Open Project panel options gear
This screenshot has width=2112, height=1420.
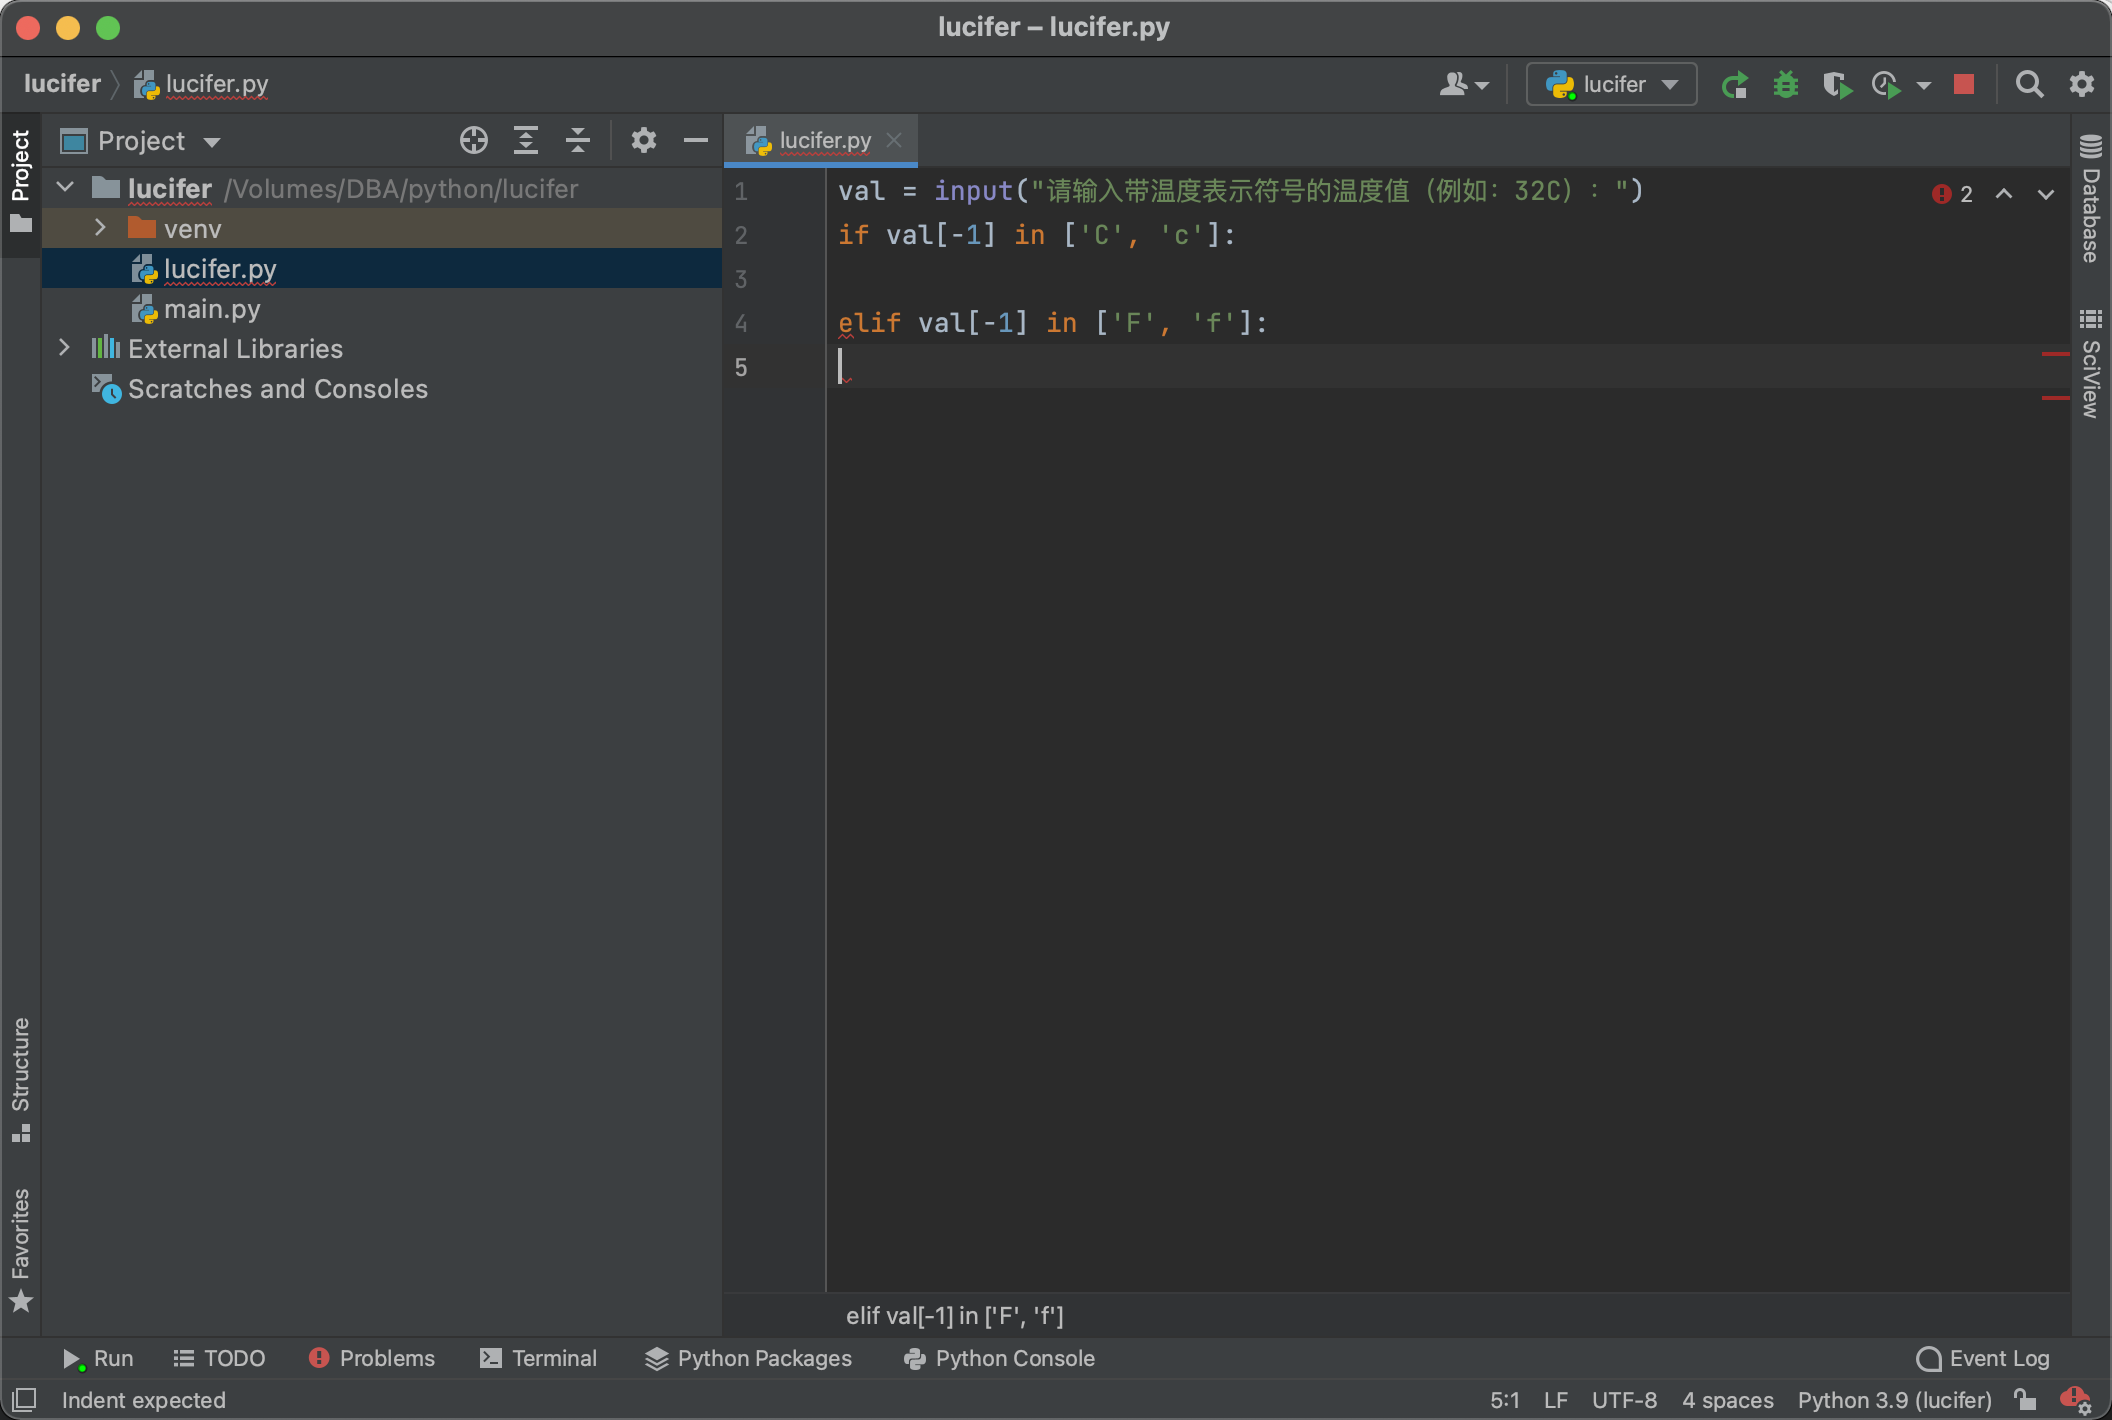point(644,141)
